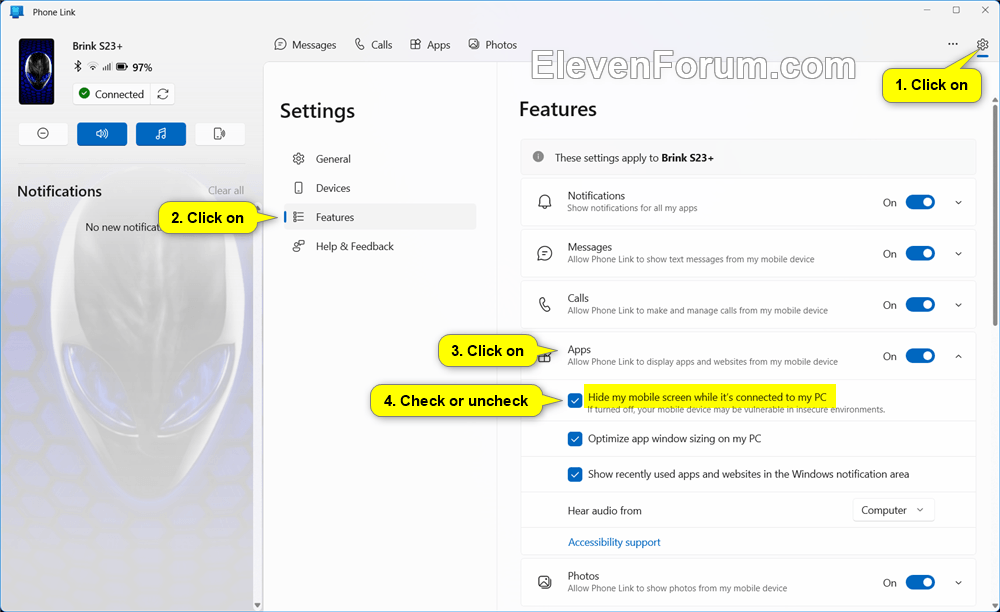
Task: Uncheck Hide my mobile screen checkbox
Action: pos(575,400)
